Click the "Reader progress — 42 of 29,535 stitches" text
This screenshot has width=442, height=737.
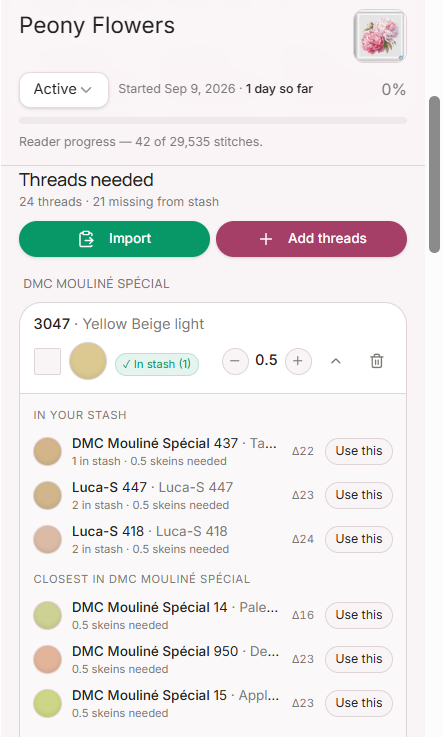141,142
